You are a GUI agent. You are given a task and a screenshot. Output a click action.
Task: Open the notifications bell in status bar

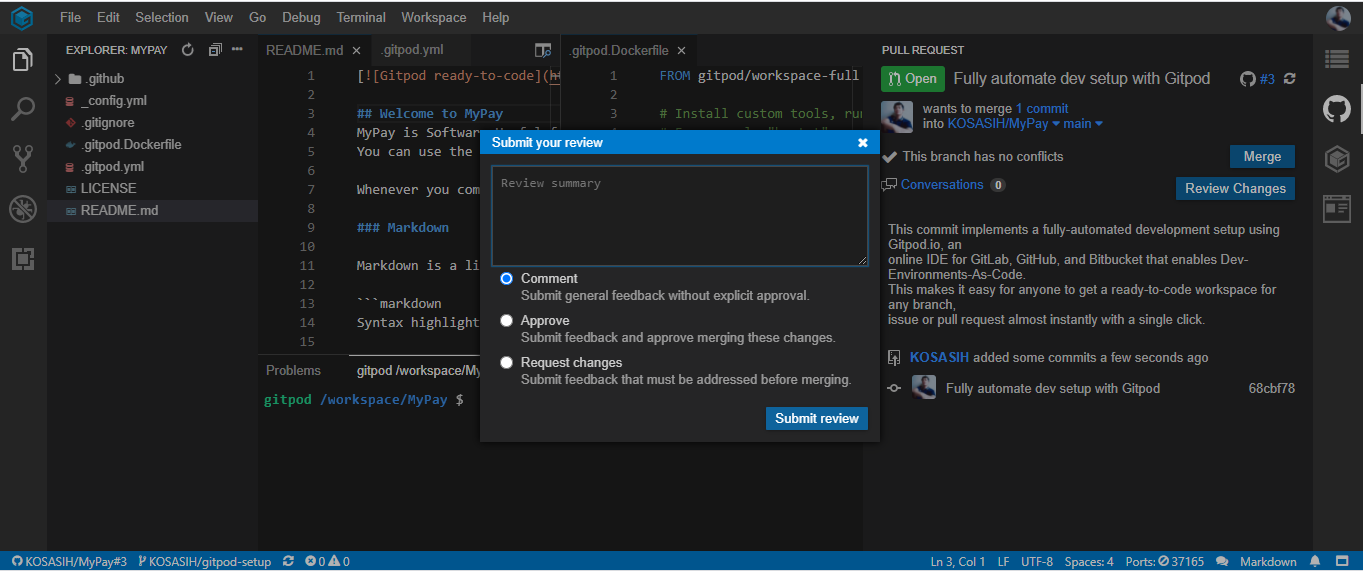coord(1315,562)
